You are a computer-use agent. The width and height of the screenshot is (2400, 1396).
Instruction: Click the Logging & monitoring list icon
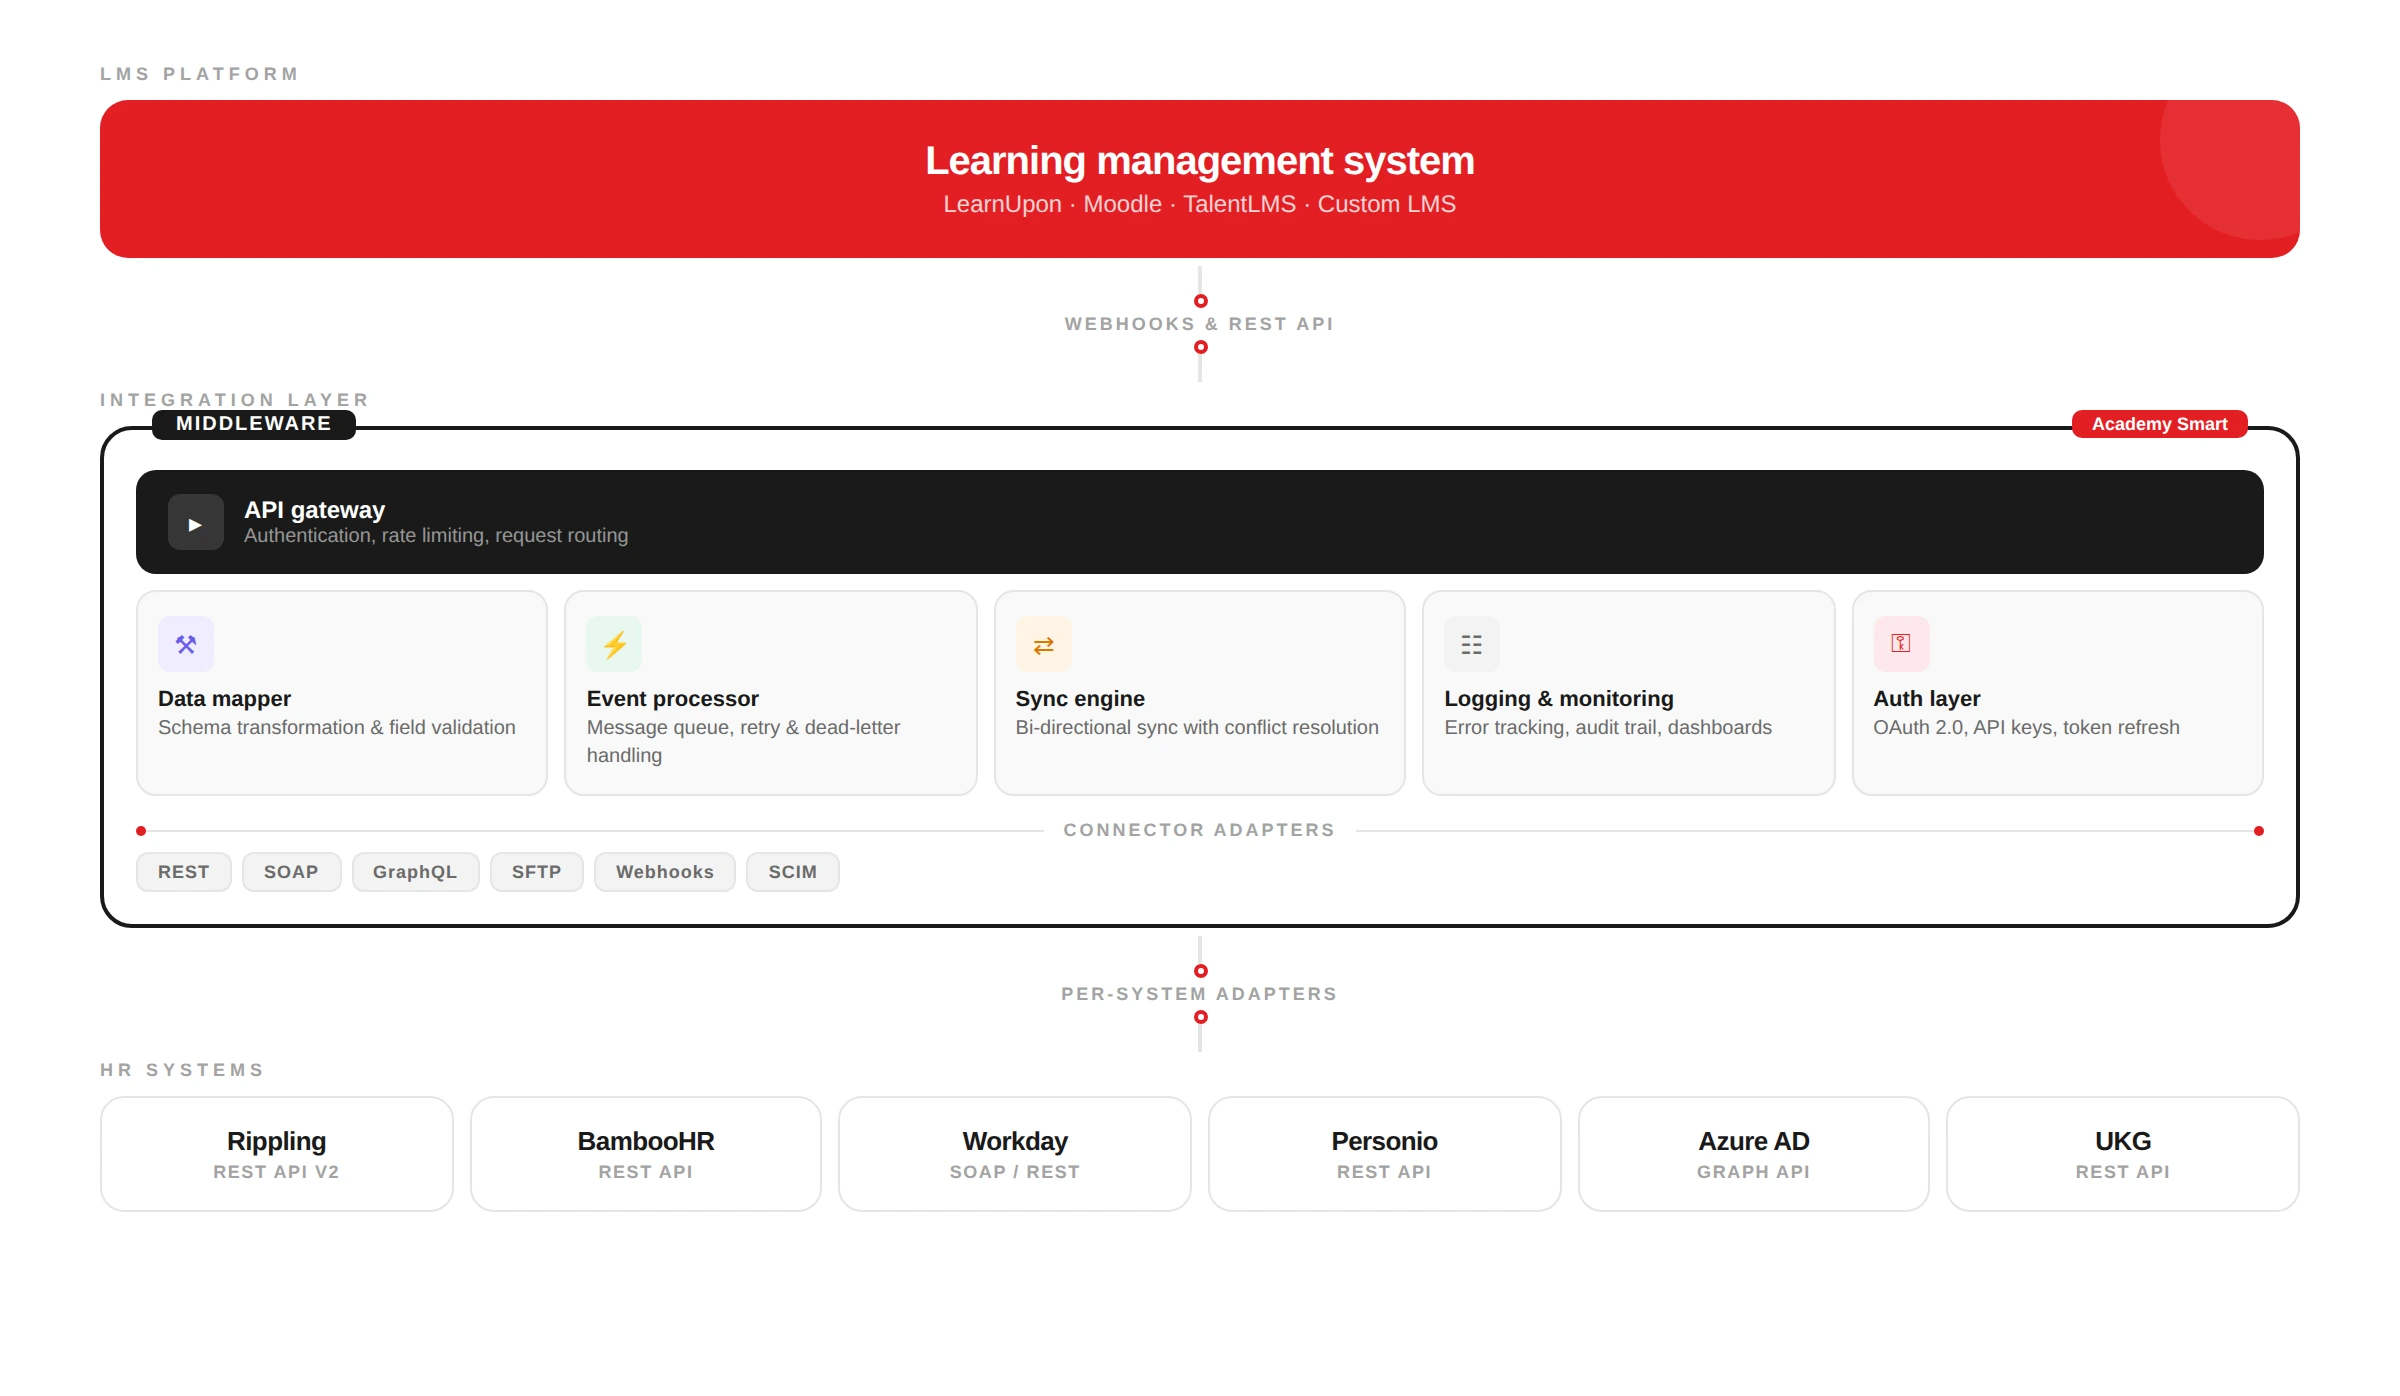[1472, 644]
